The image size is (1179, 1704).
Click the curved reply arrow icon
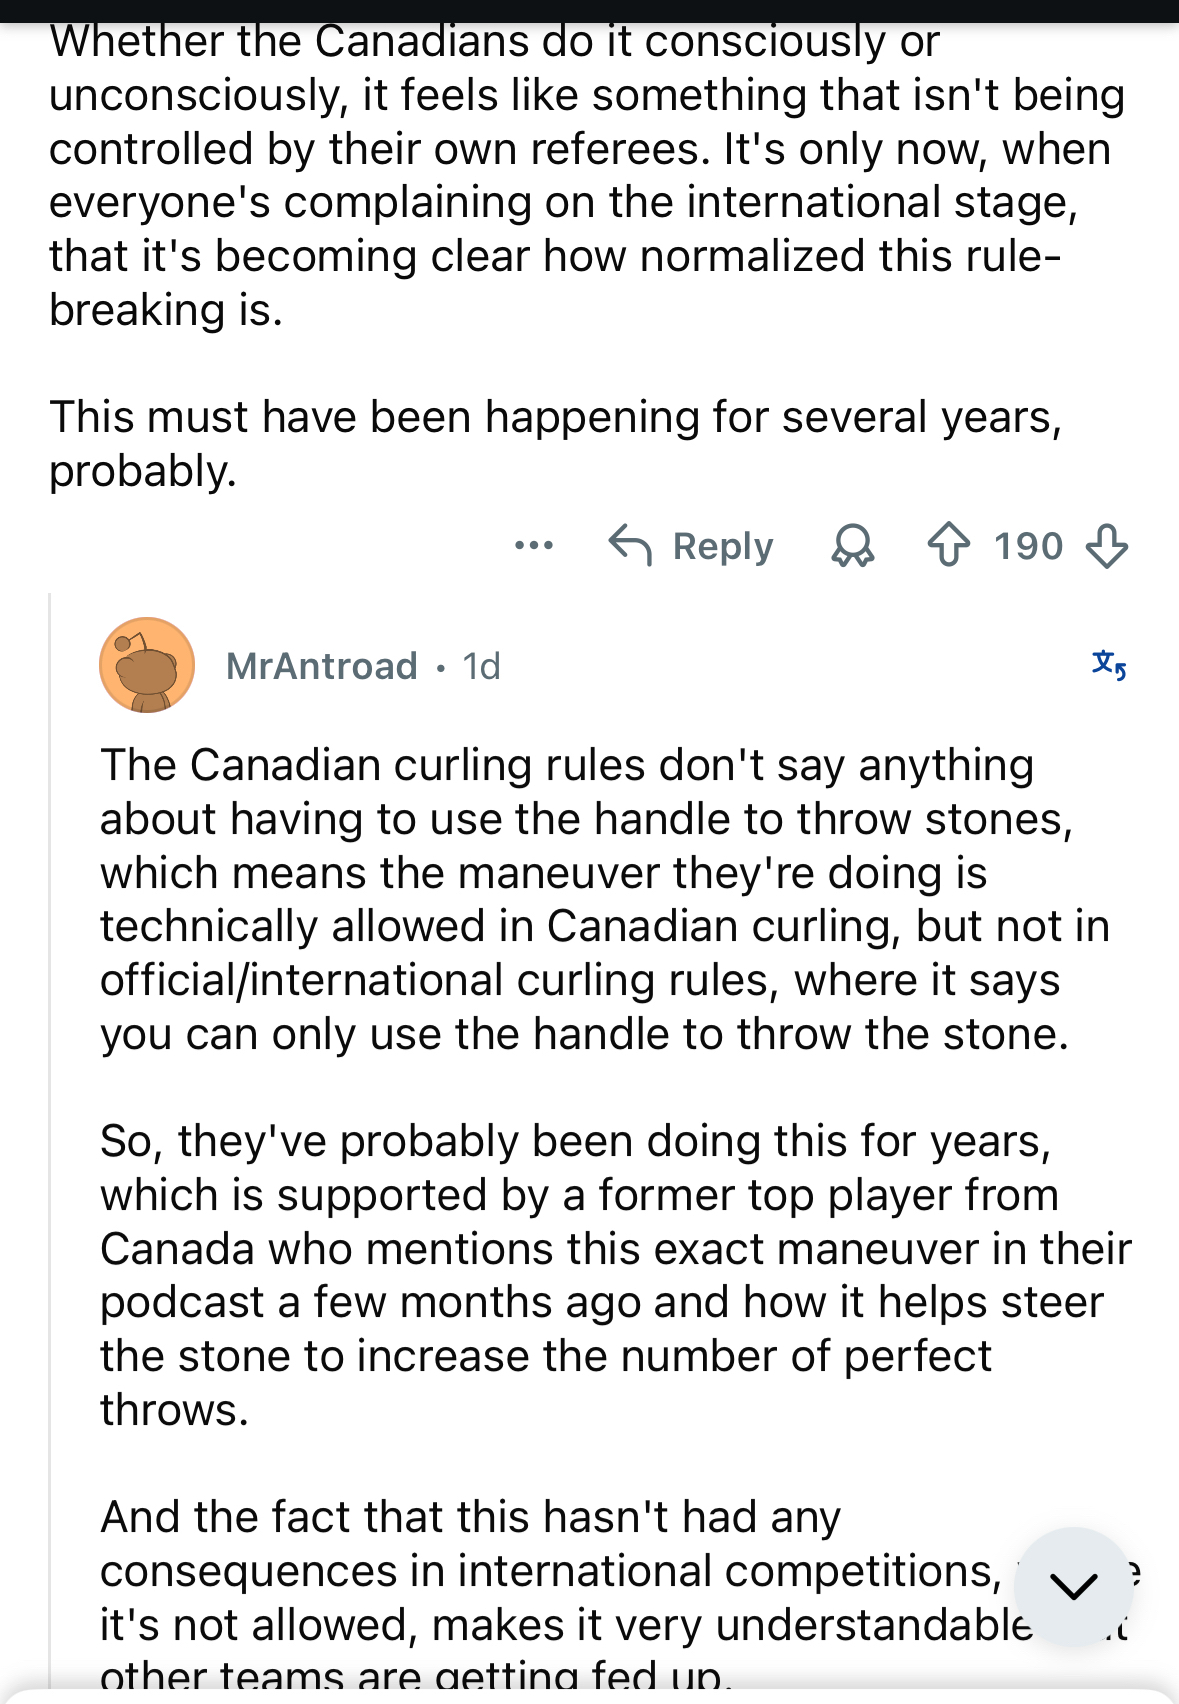pos(630,546)
